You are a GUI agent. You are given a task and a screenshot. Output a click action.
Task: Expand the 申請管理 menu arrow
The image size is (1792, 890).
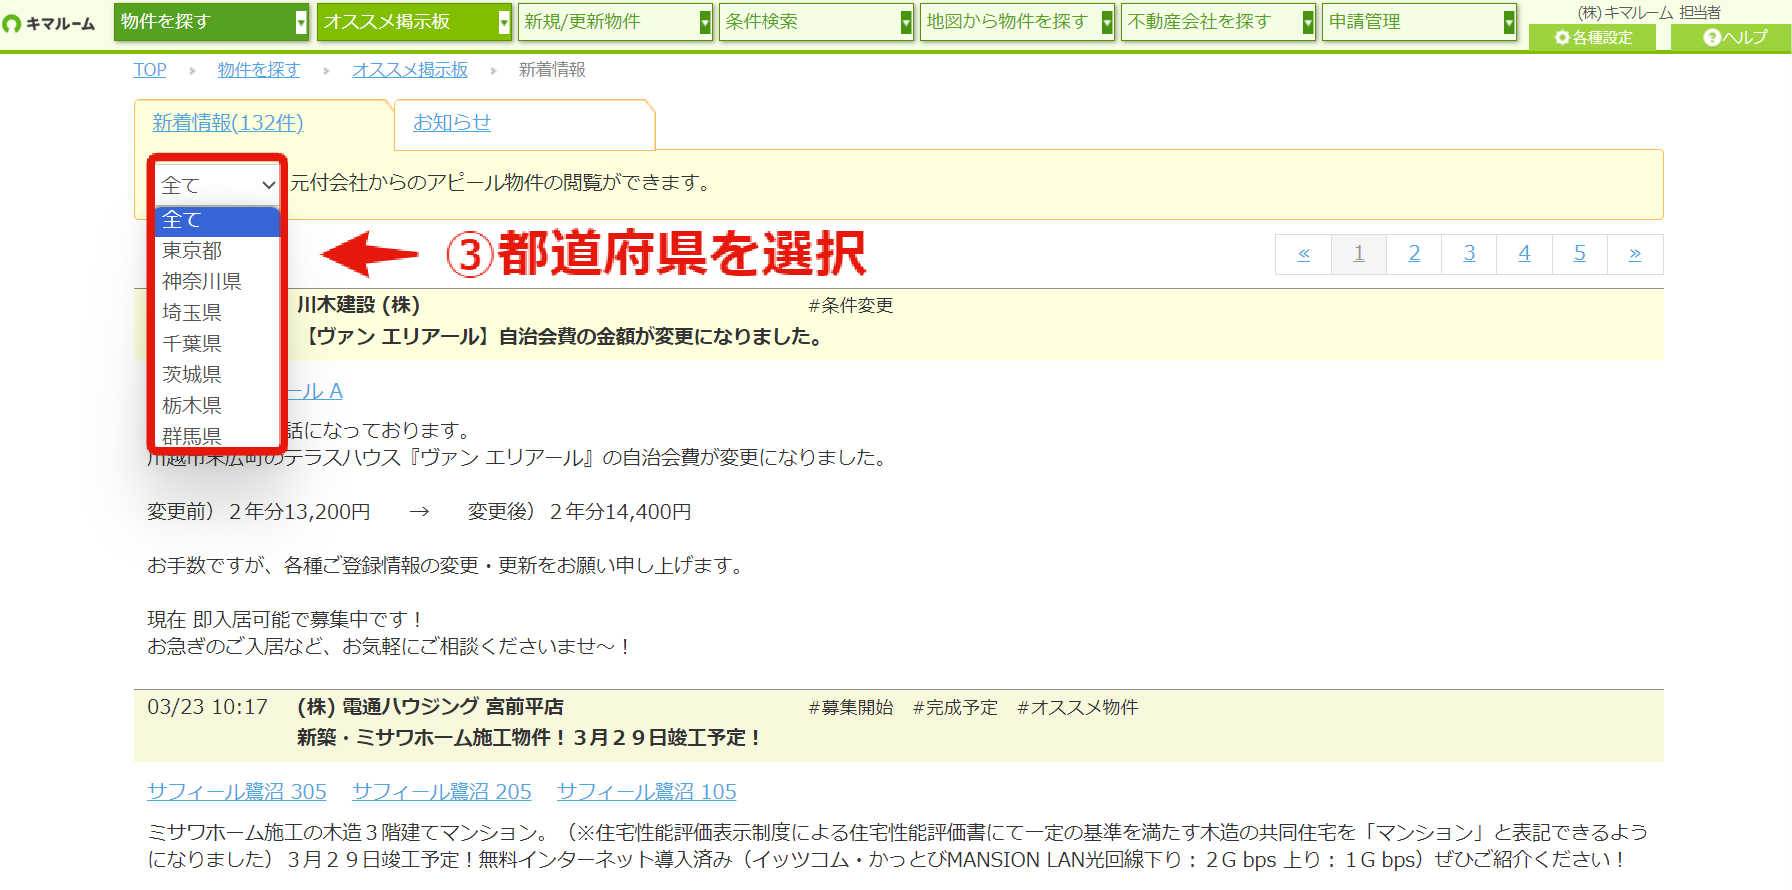(1509, 22)
